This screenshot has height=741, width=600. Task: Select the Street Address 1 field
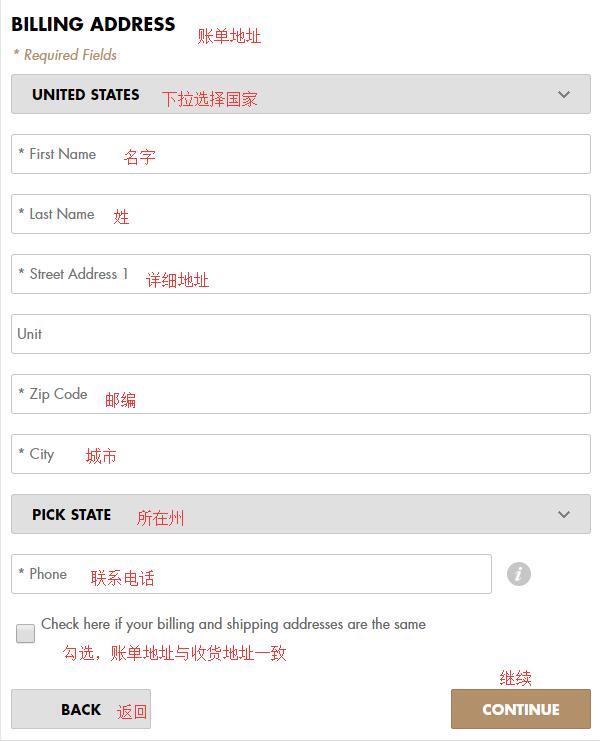point(300,274)
